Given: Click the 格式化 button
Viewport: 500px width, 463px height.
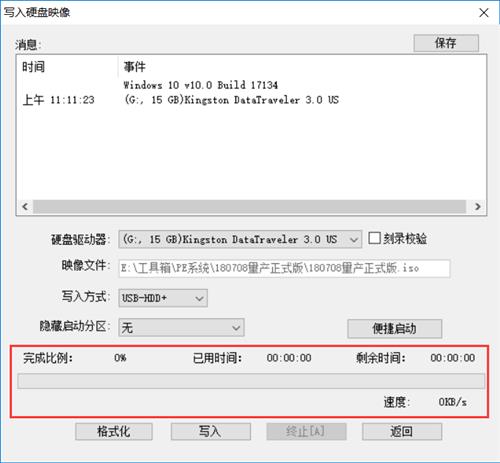Looking at the screenshot, I should [x=114, y=432].
